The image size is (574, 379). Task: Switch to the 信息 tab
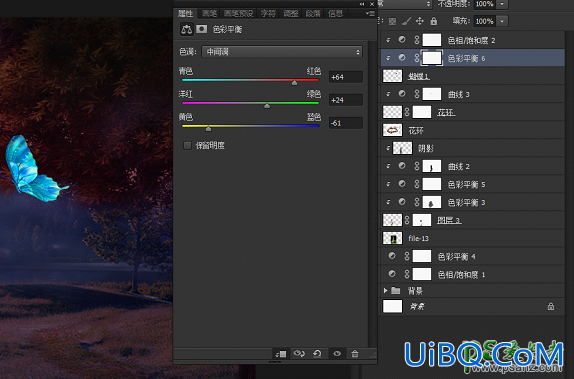coord(335,14)
